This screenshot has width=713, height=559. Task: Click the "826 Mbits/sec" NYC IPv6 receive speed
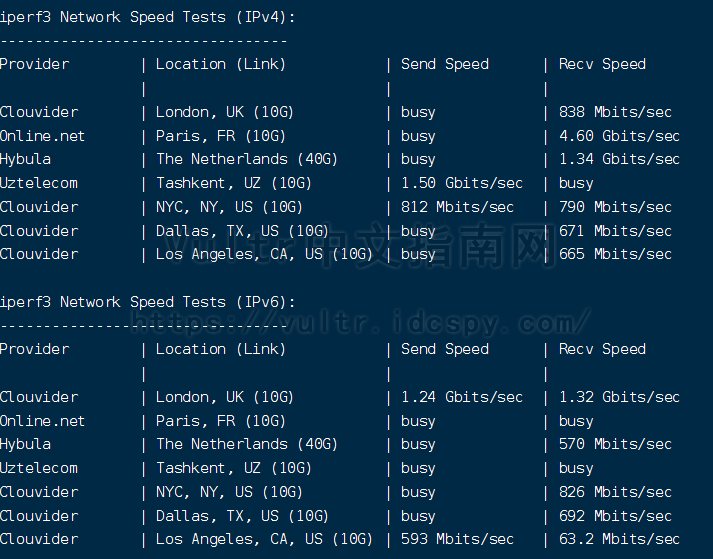tap(615, 492)
